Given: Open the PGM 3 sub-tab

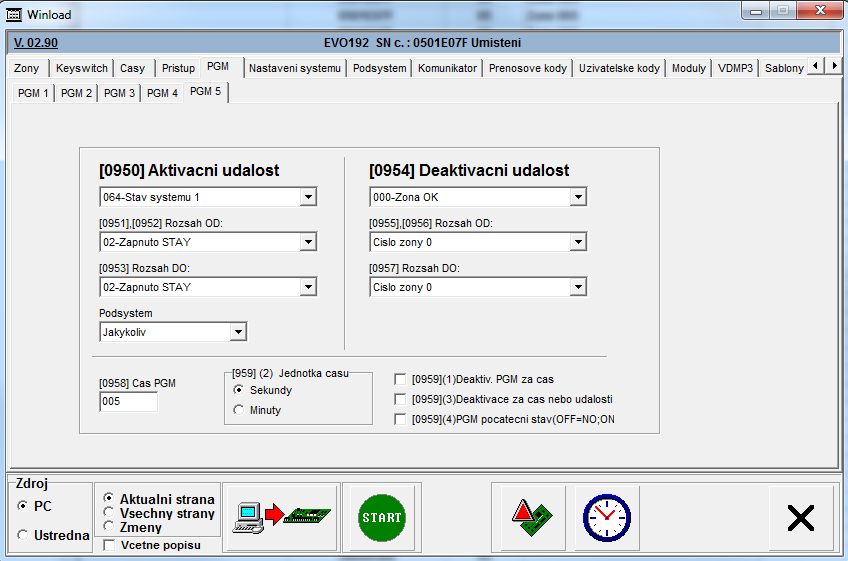Looking at the screenshot, I should 119,93.
